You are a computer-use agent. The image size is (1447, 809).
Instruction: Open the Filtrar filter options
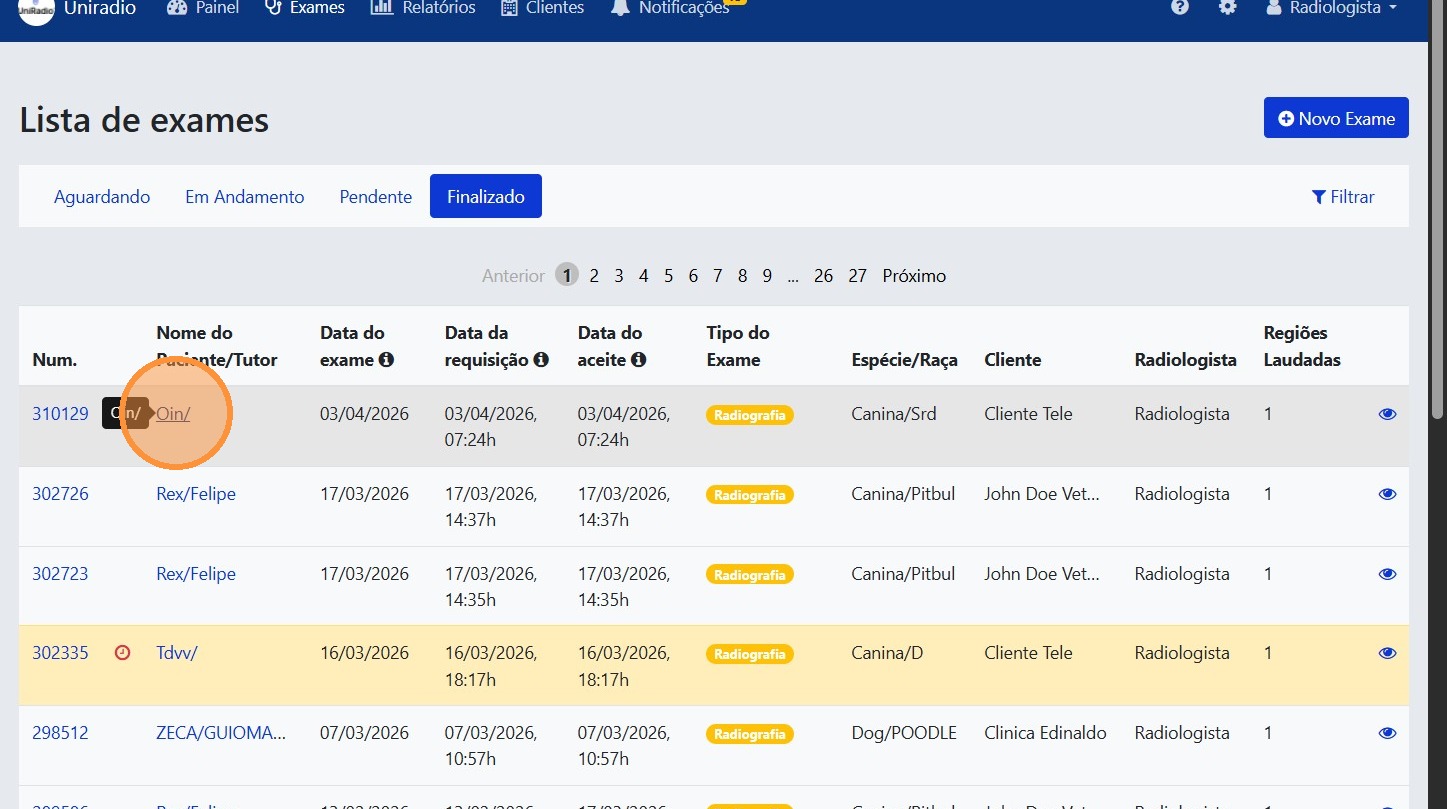1343,197
